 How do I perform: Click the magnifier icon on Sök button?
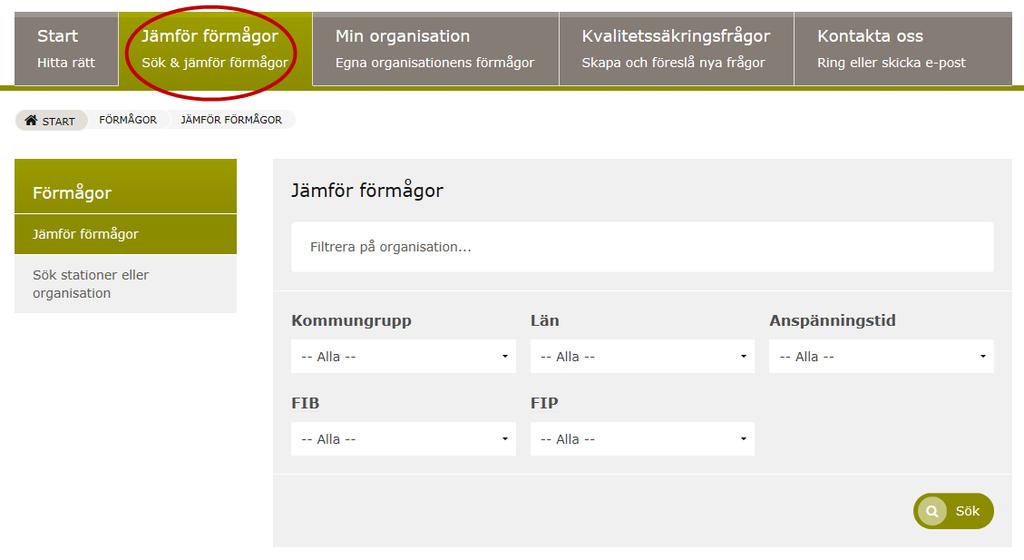point(932,511)
